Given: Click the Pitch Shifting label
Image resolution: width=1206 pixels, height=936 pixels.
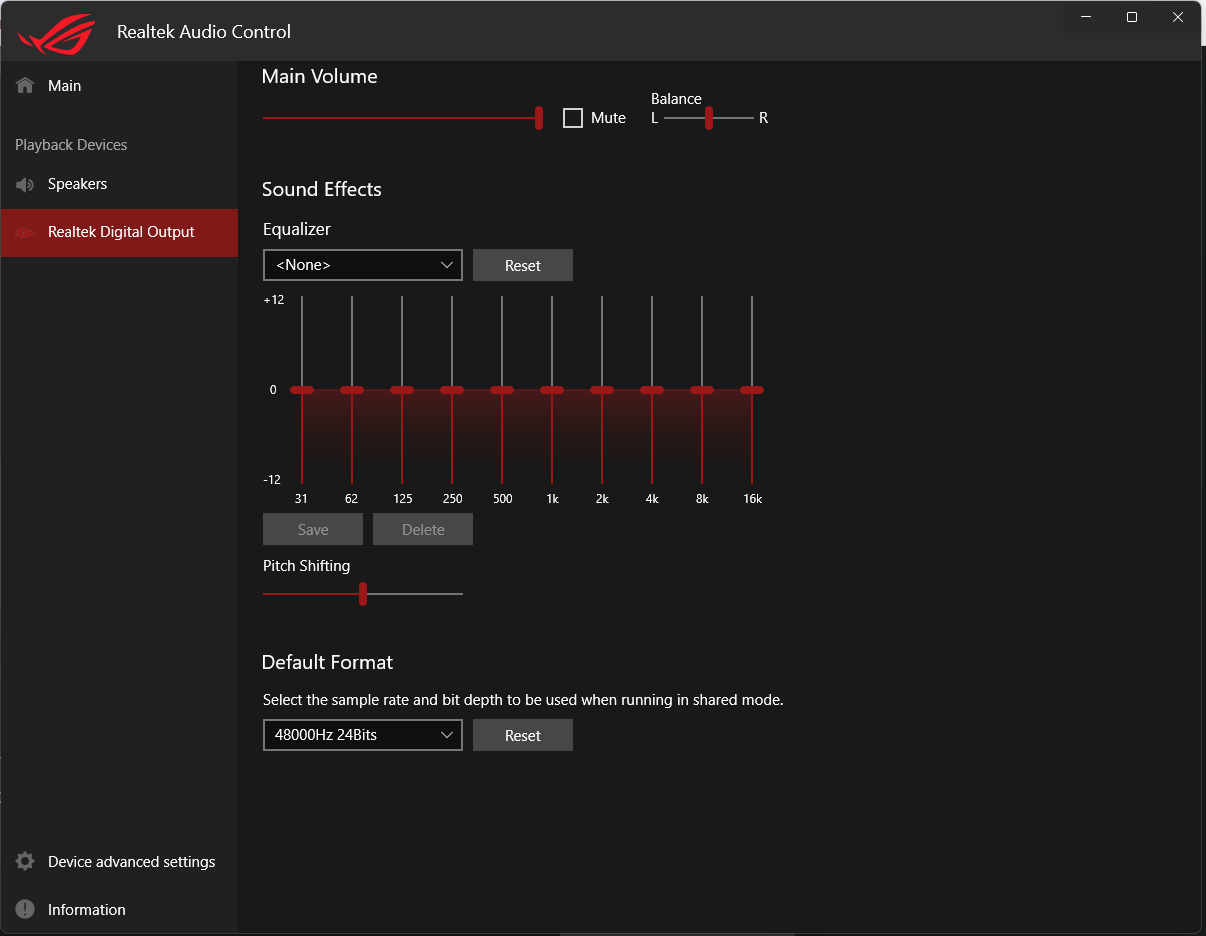Looking at the screenshot, I should click(306, 566).
